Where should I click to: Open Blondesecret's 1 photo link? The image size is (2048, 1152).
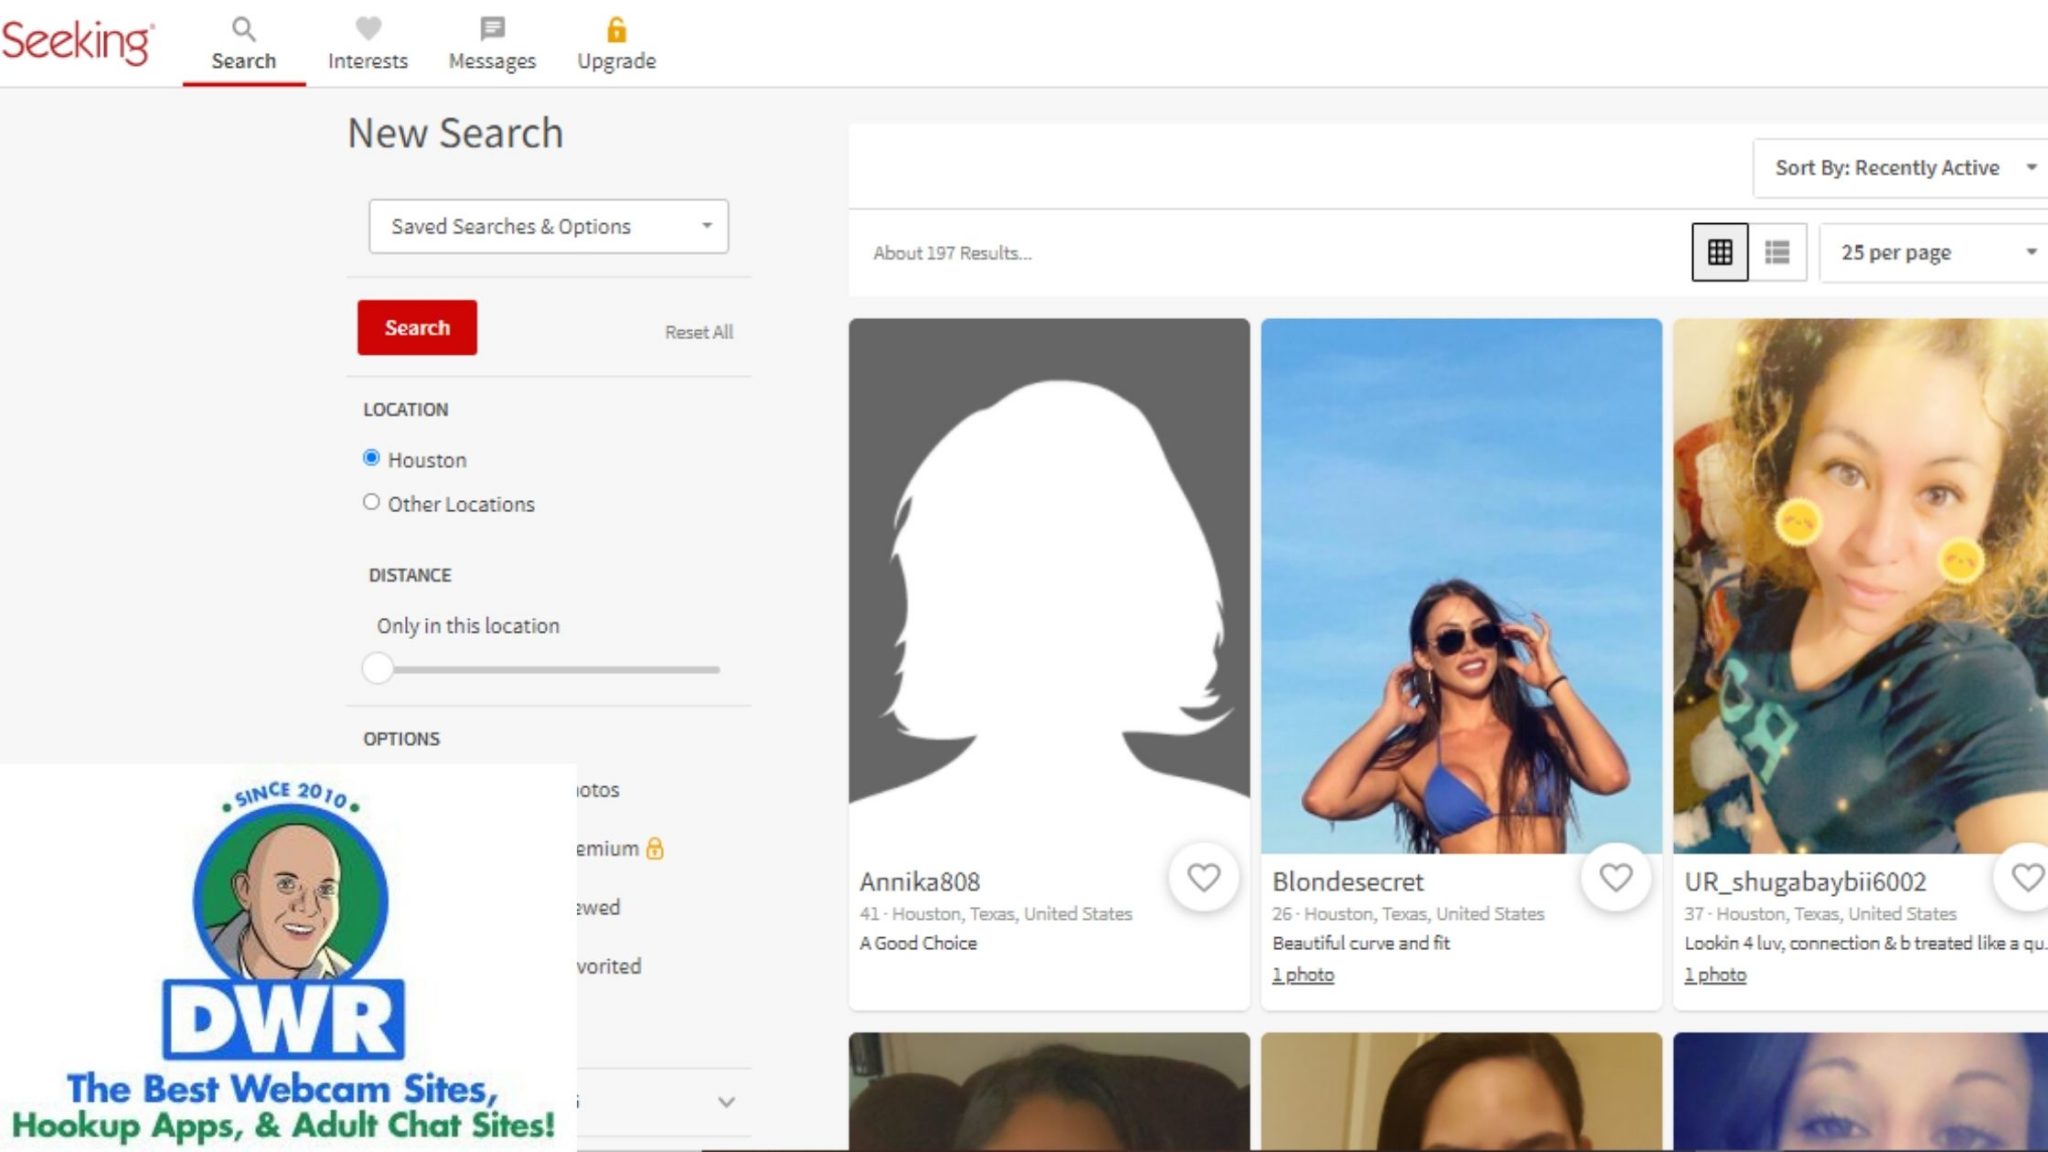(1303, 974)
